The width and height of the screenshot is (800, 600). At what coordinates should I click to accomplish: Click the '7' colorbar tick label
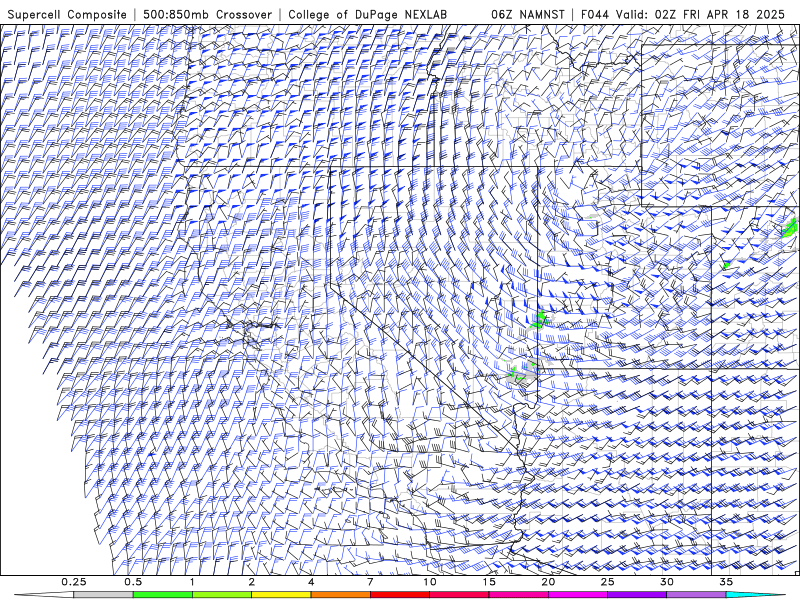370,582
